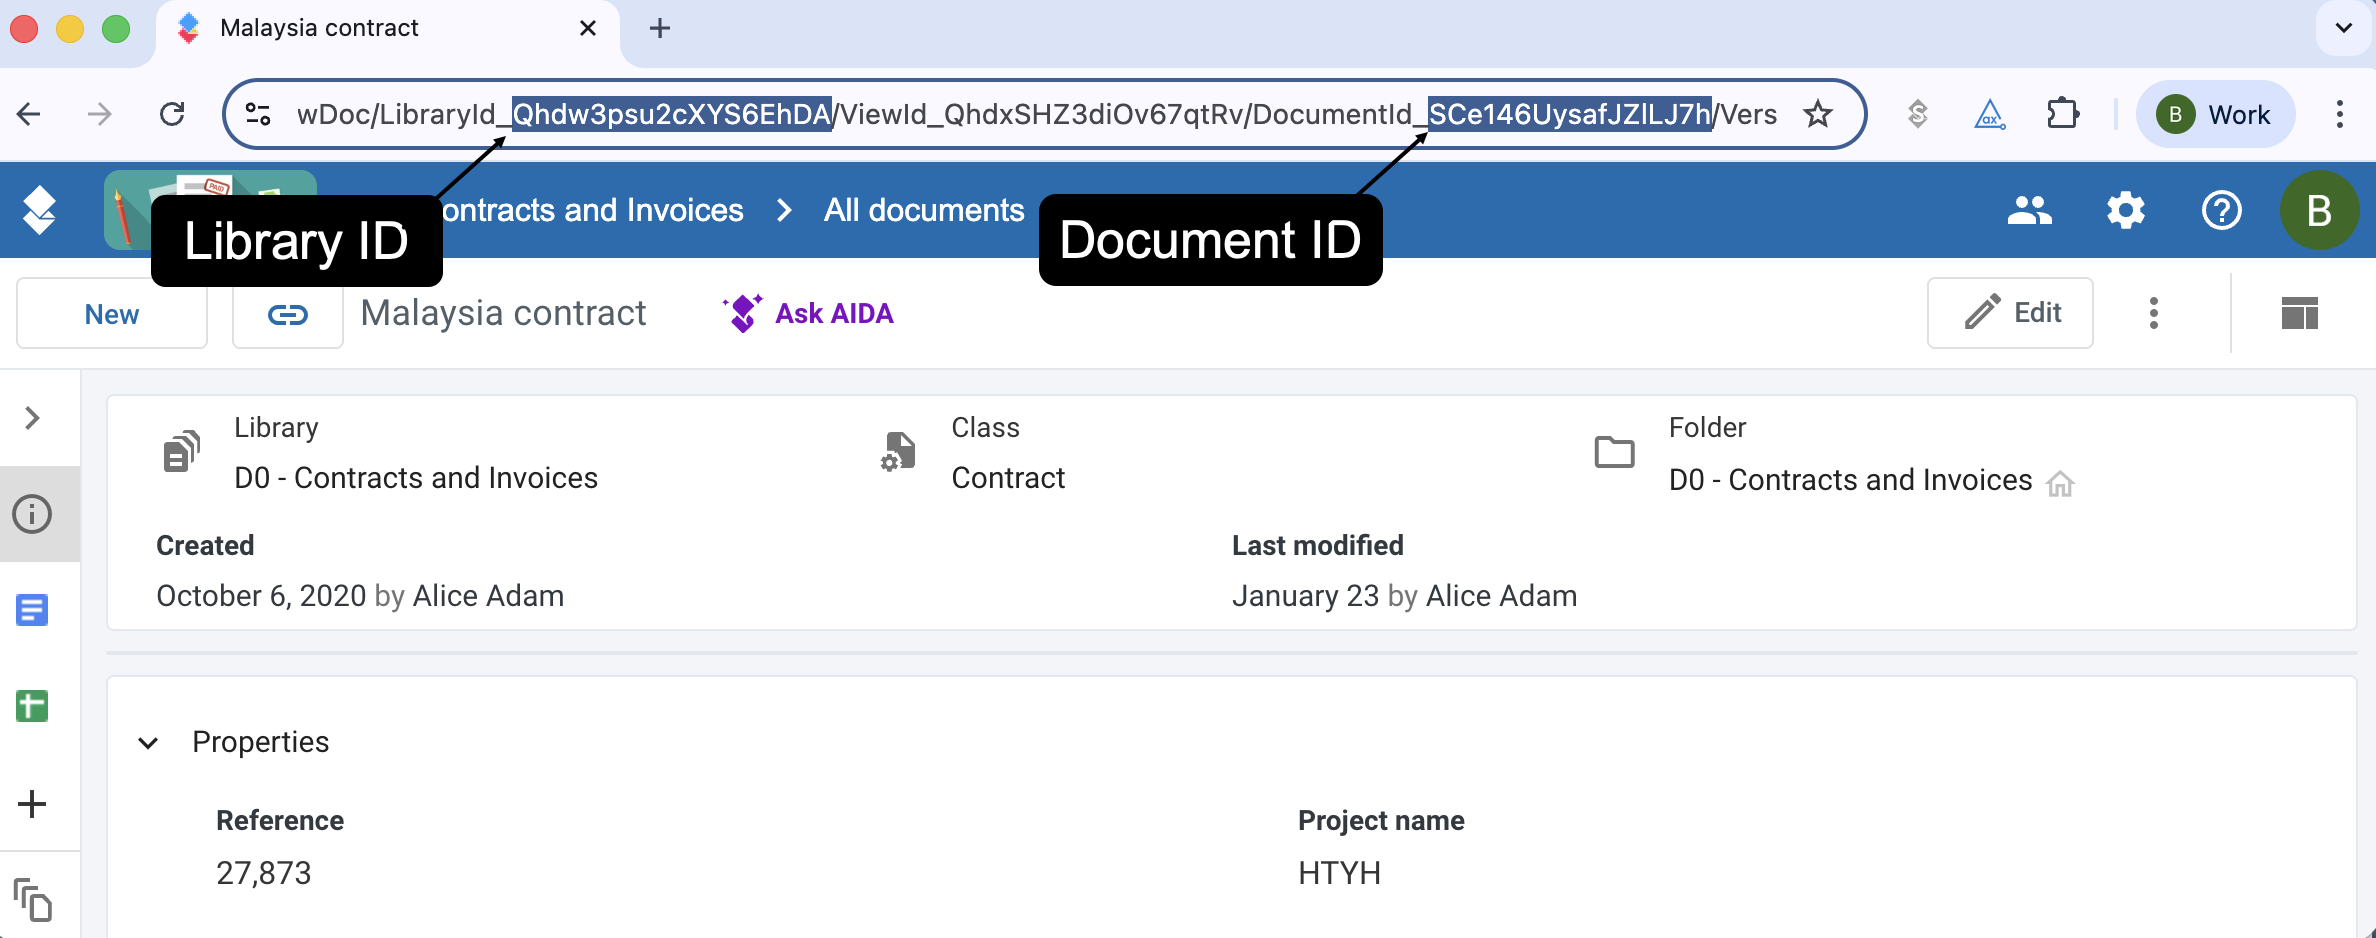Expand the left sidebar chevron
Screen dimensions: 2376x938
point(32,417)
